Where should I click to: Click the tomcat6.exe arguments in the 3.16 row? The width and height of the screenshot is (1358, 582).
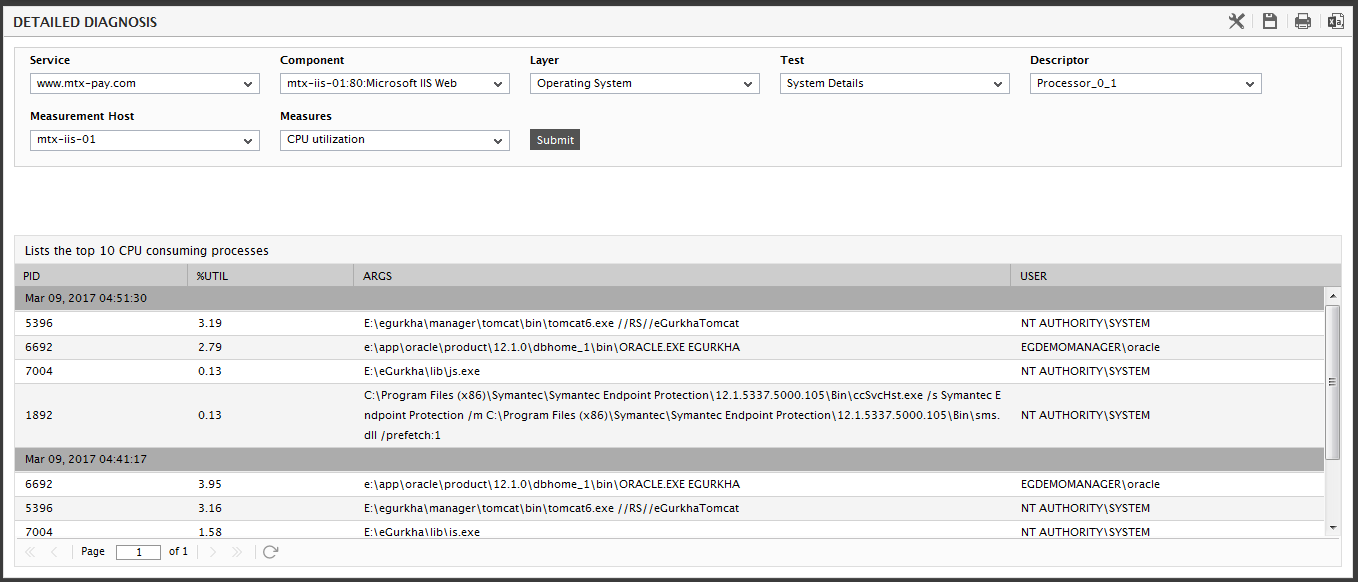[x=552, y=509]
